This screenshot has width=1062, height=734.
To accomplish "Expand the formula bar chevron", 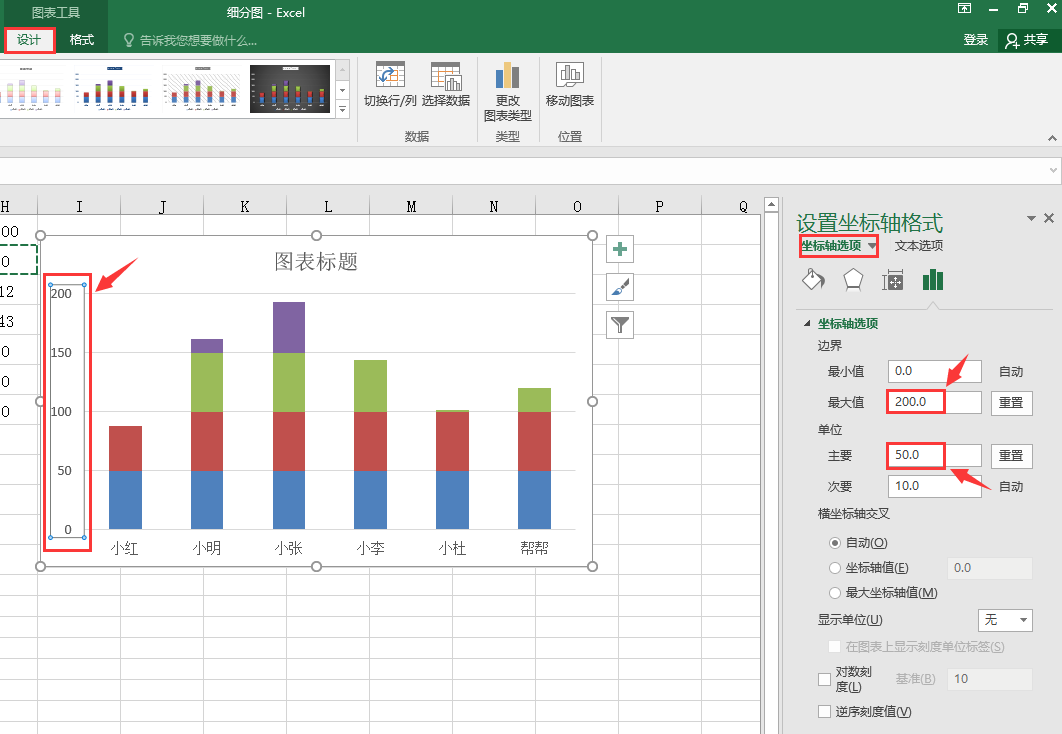I will [1053, 171].
